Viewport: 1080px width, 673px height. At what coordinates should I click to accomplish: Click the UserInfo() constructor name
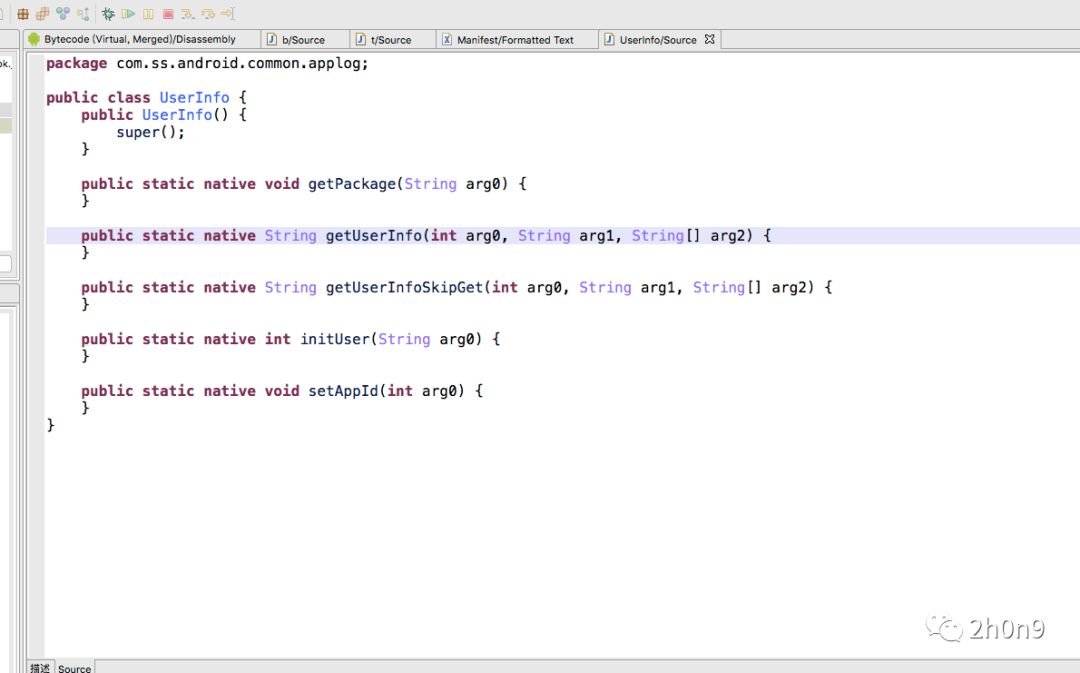tap(176, 114)
